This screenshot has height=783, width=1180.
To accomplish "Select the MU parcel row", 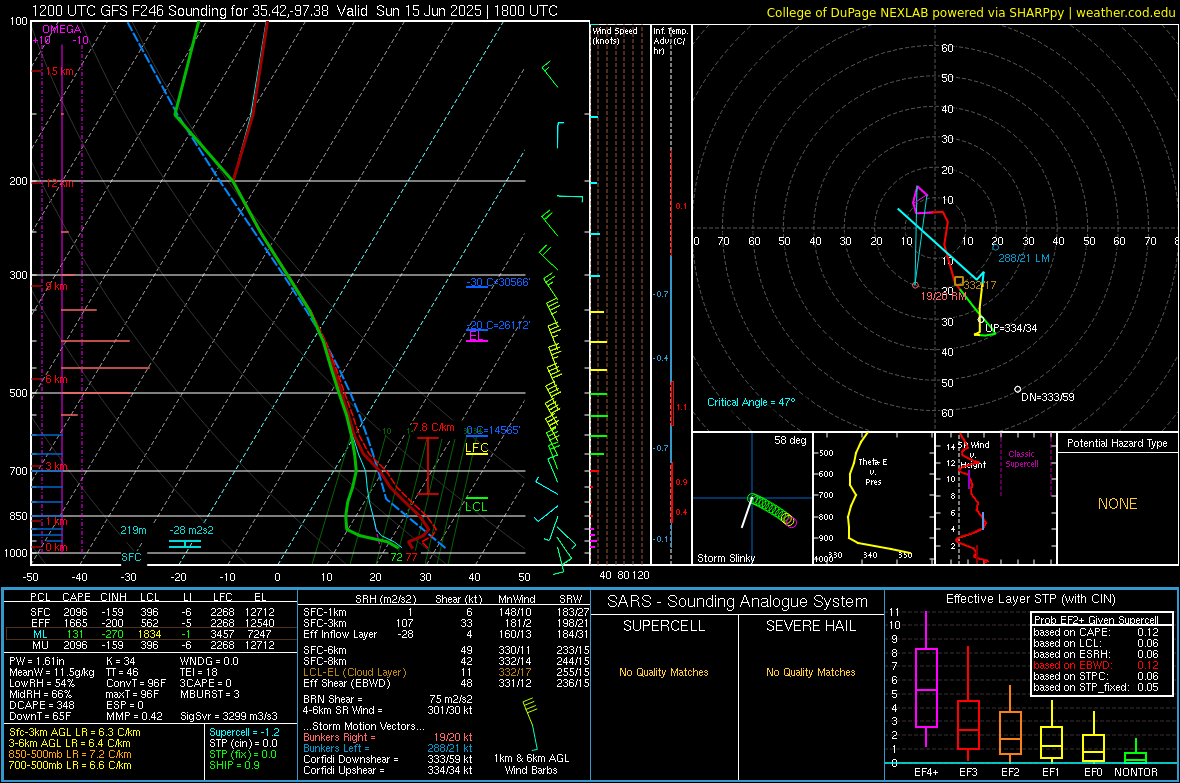I will click(x=151, y=645).
